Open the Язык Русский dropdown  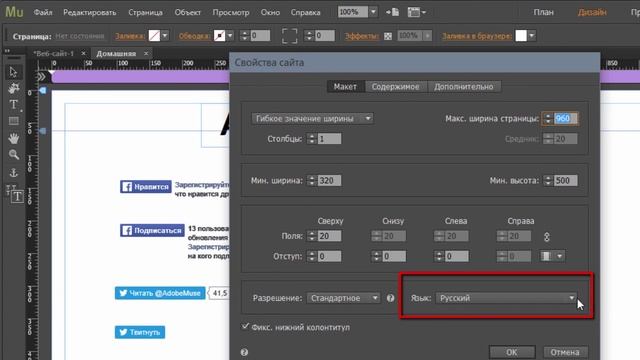tap(507, 298)
